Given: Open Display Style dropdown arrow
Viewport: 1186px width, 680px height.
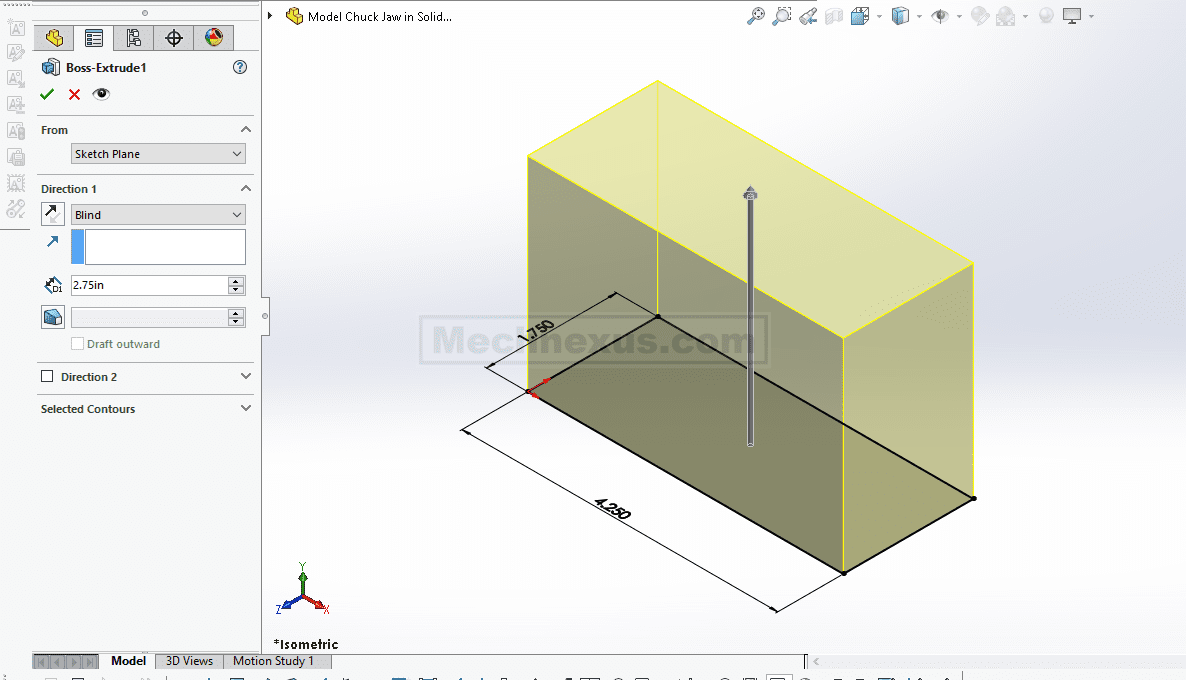Looking at the screenshot, I should tap(919, 17).
